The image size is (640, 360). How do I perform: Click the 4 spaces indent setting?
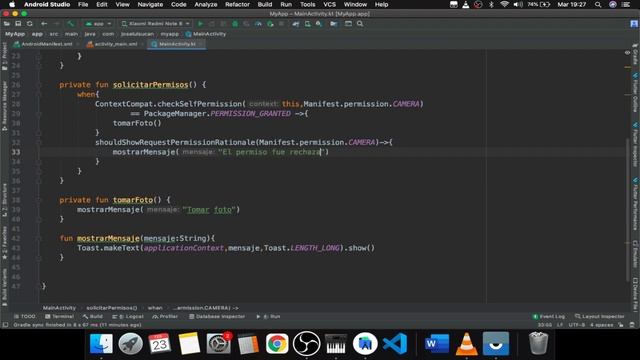pos(602,325)
